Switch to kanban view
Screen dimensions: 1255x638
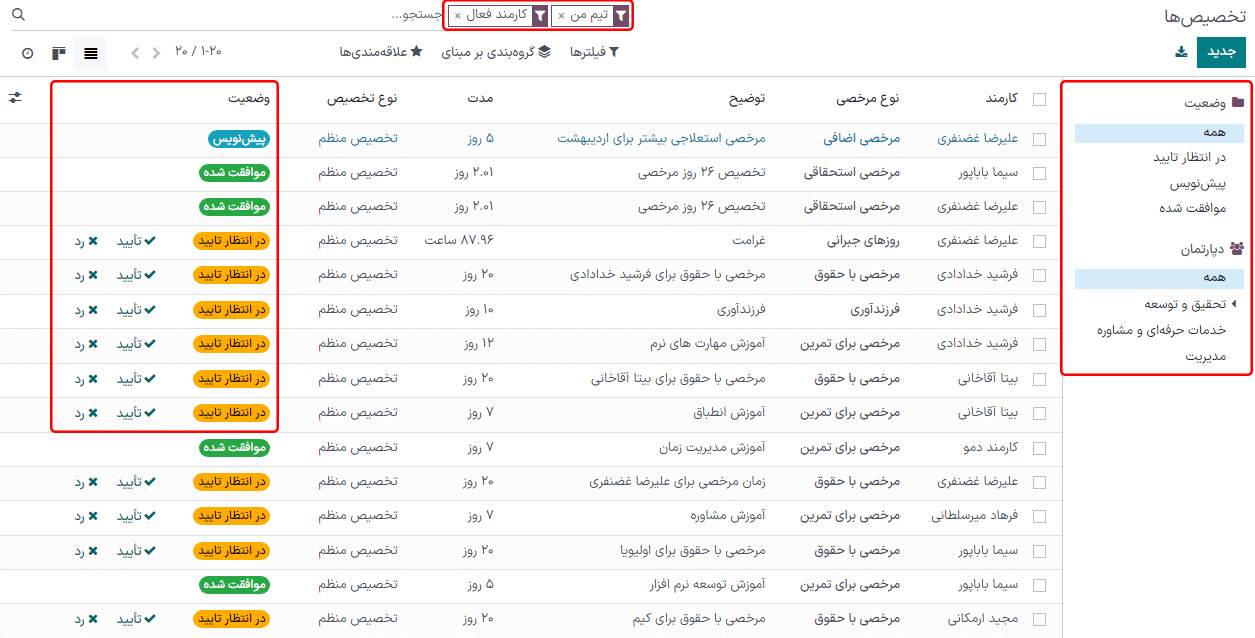coord(59,53)
